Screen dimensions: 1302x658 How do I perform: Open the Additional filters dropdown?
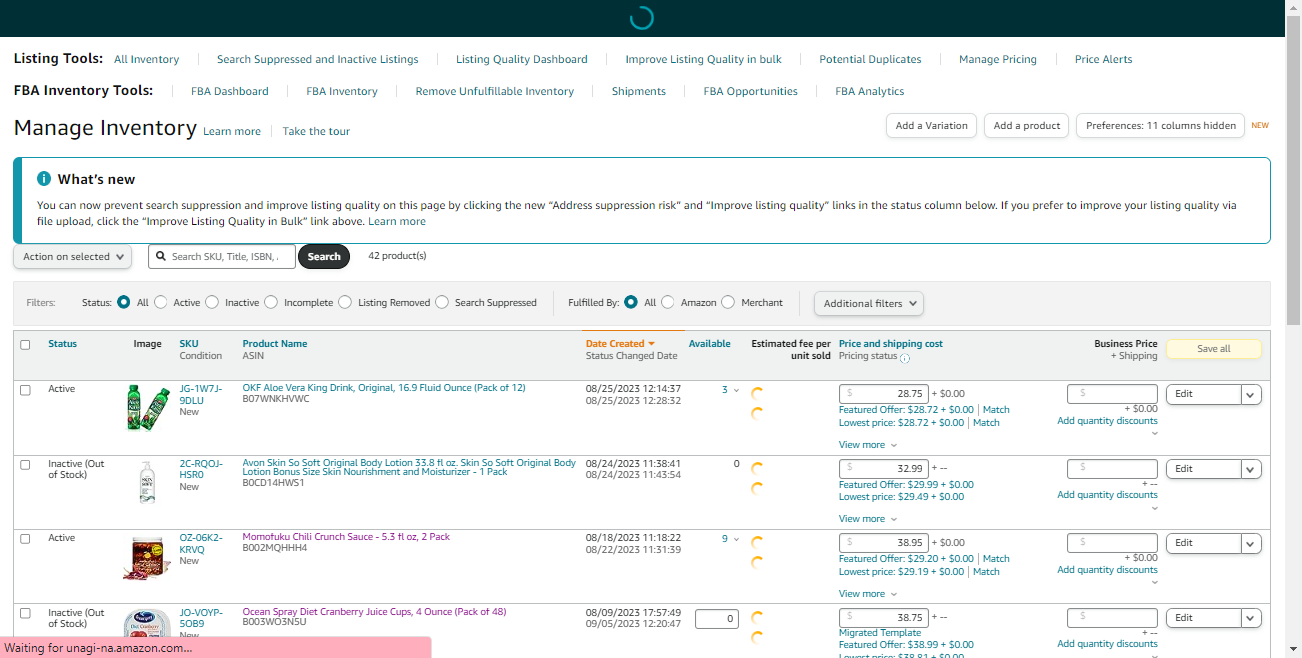coord(868,303)
